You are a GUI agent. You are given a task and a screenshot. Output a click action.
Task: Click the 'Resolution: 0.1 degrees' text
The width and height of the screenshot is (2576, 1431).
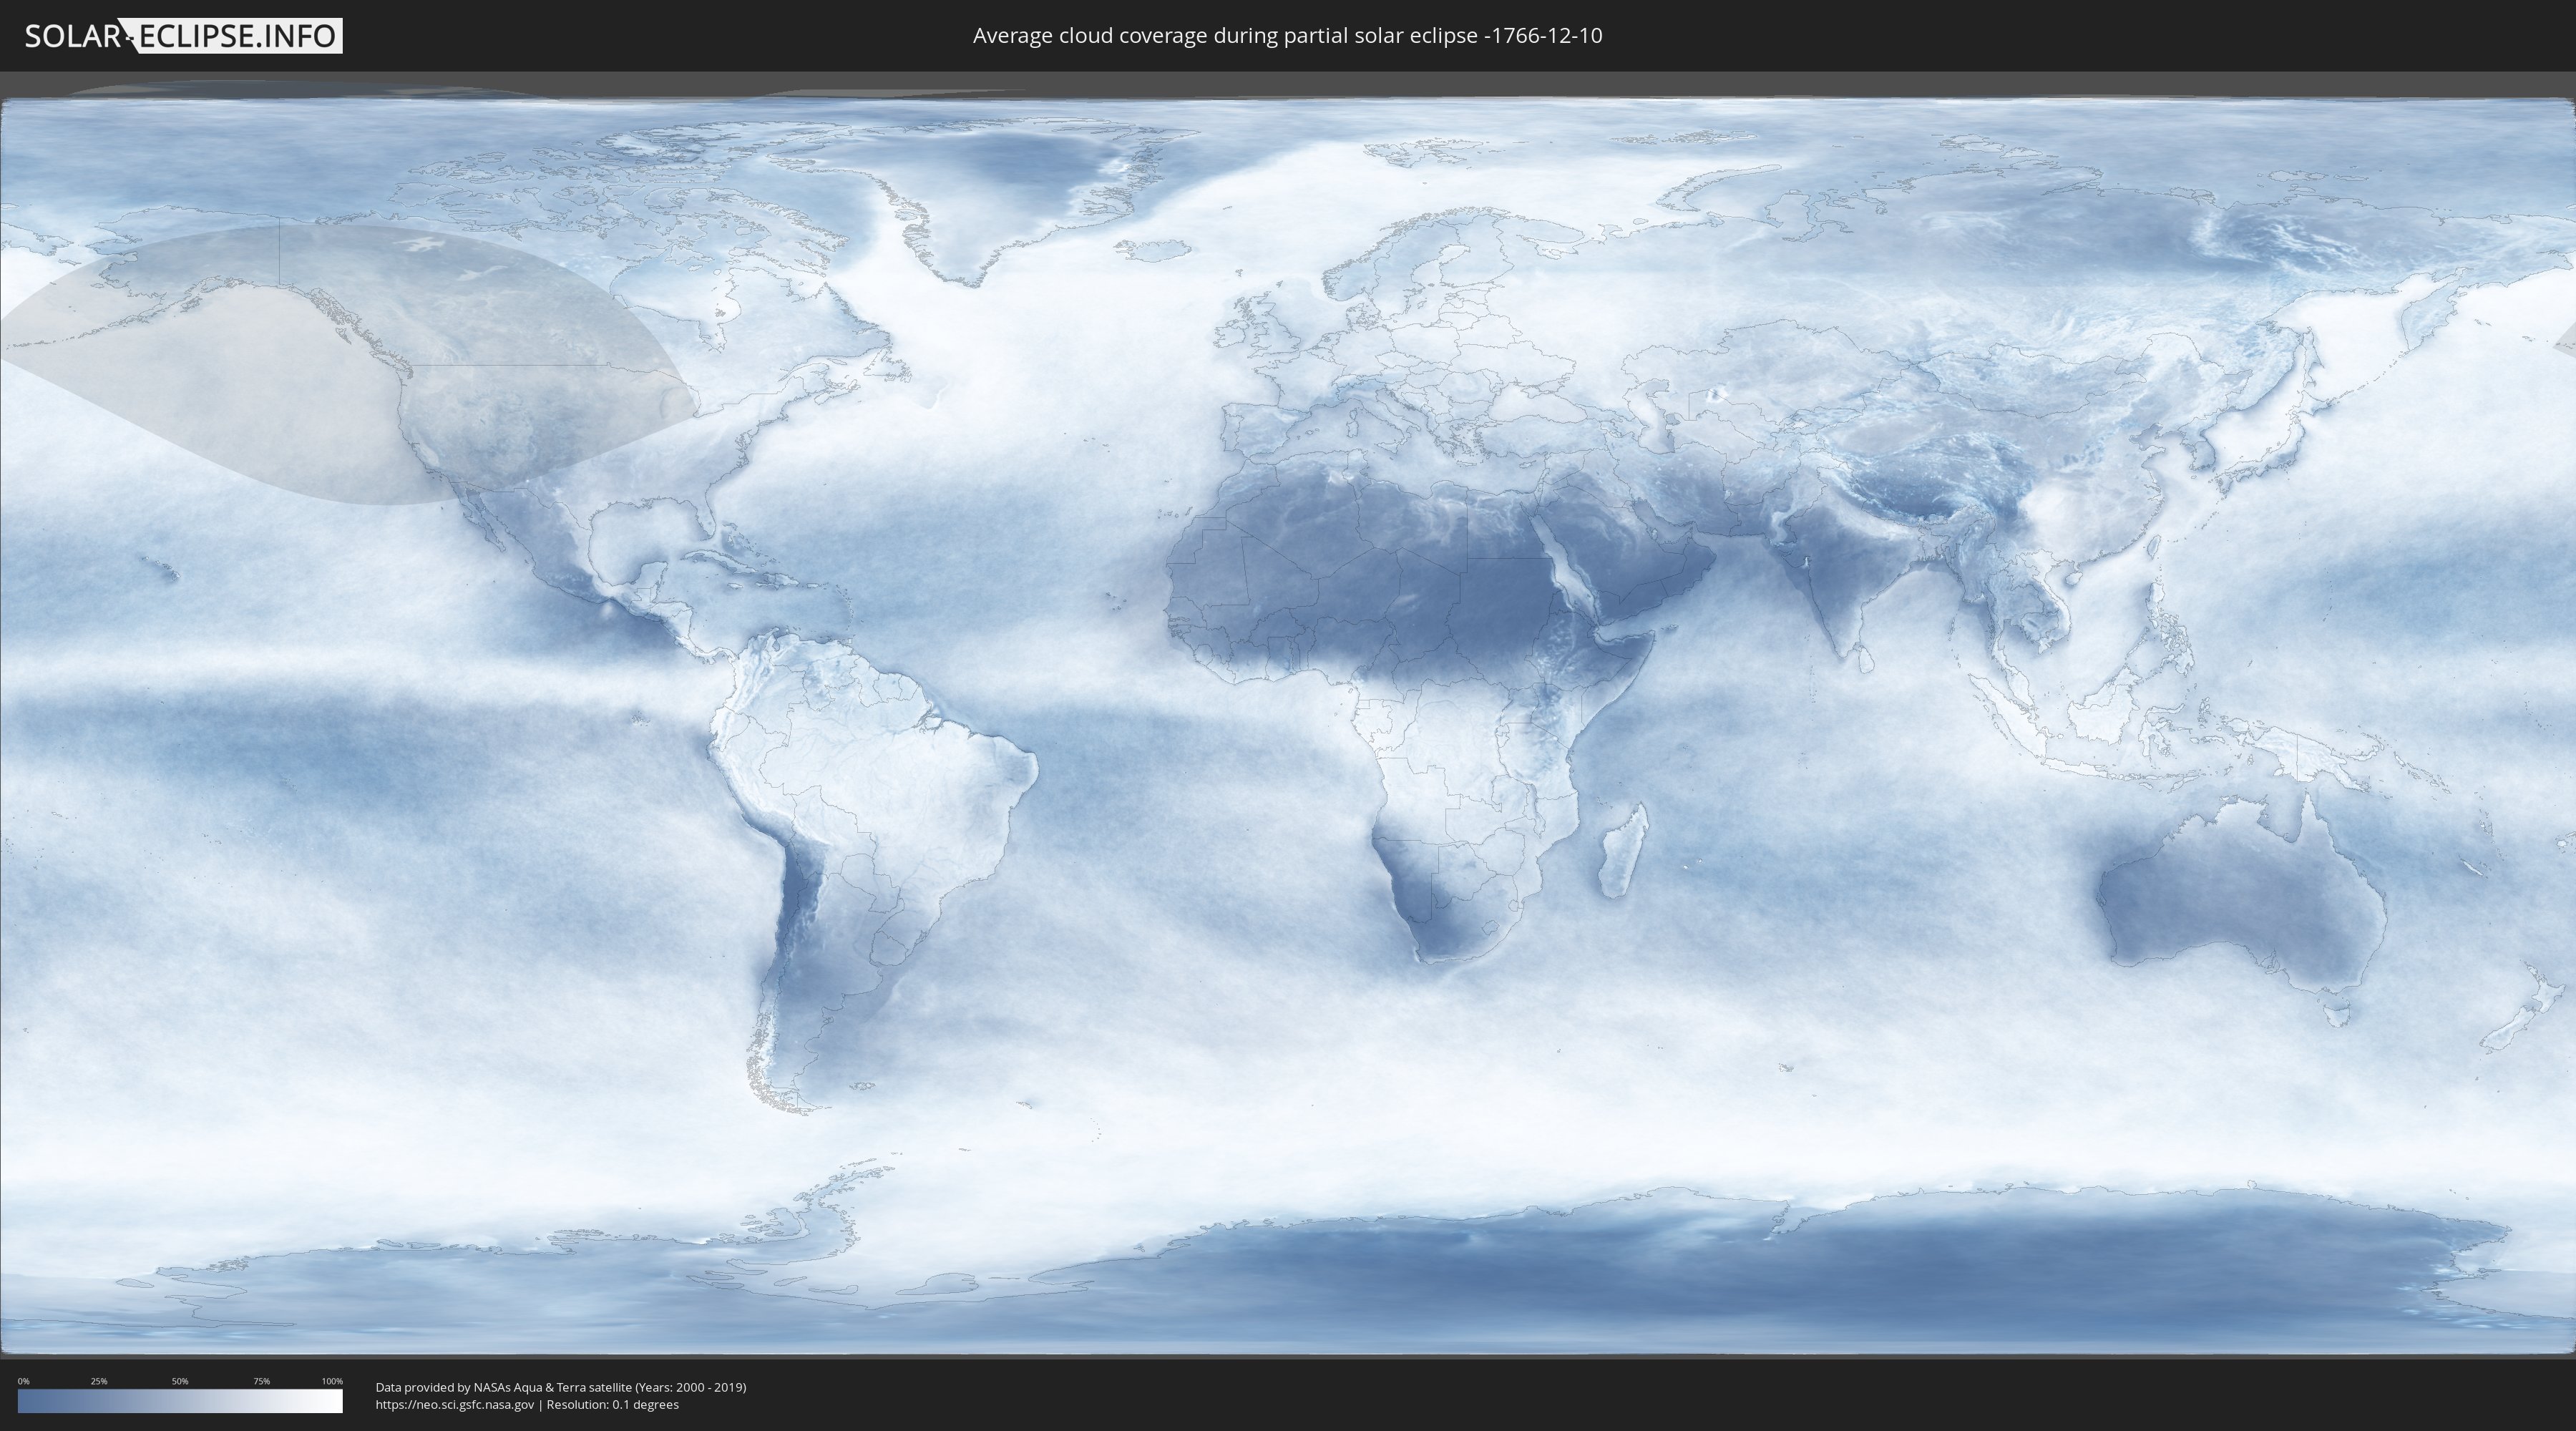(612, 1405)
